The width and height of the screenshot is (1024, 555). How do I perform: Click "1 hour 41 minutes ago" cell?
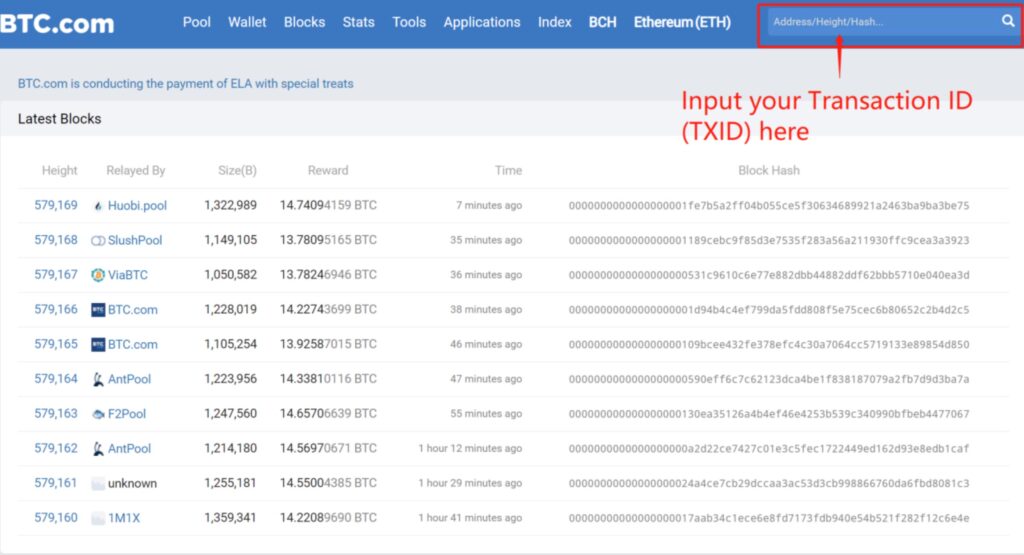[x=470, y=518]
